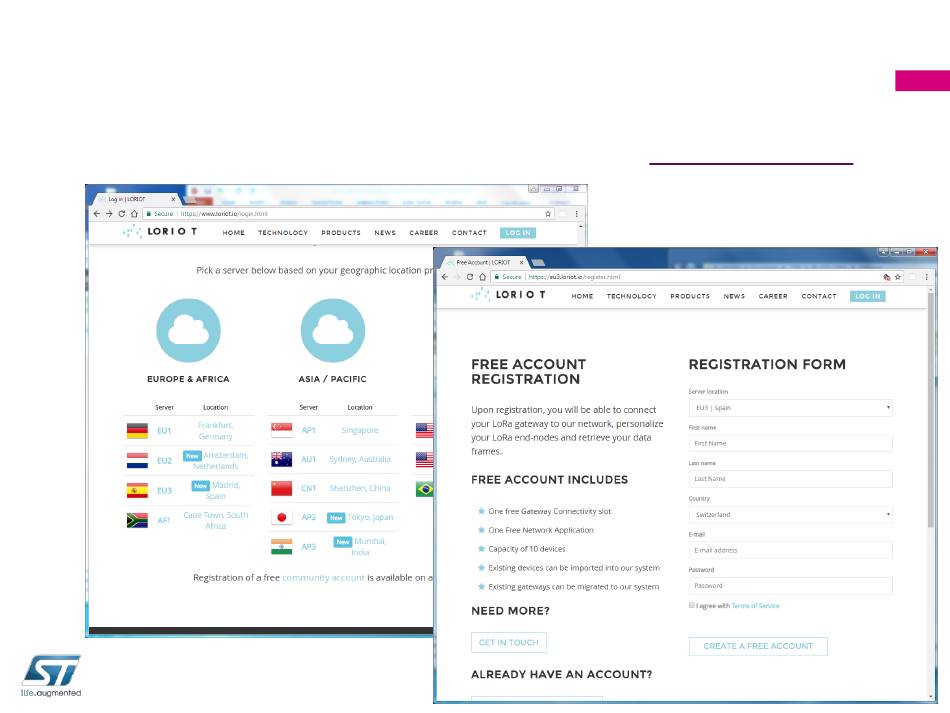Select the Log in | LORIOT browser tab
Image resolution: width=950 pixels, height=713 pixels.
(136, 199)
